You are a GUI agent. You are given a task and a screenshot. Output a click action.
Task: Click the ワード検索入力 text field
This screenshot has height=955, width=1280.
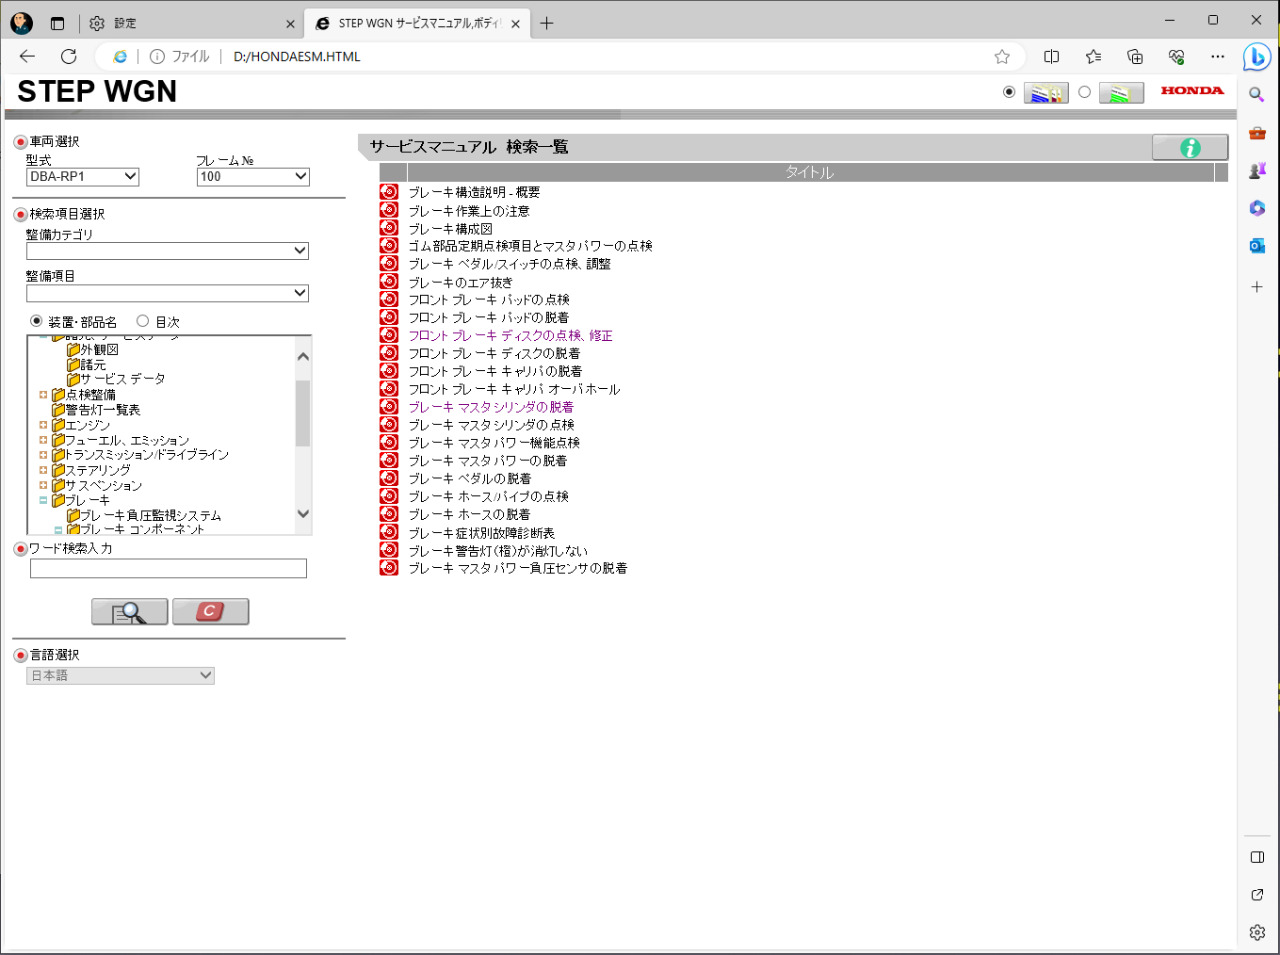click(x=168, y=568)
